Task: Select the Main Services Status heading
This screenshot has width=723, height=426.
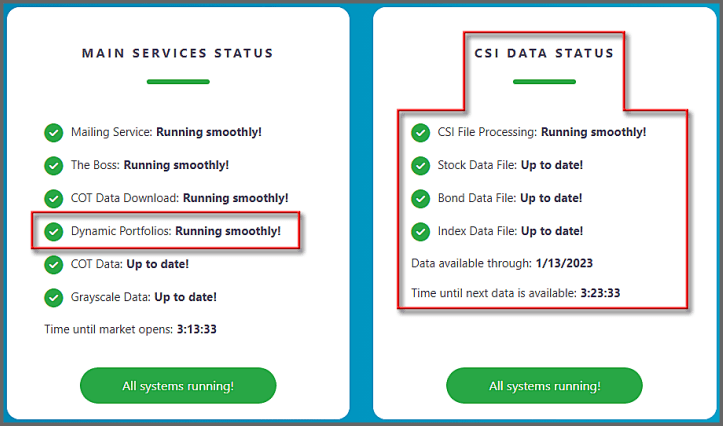Action: [178, 53]
